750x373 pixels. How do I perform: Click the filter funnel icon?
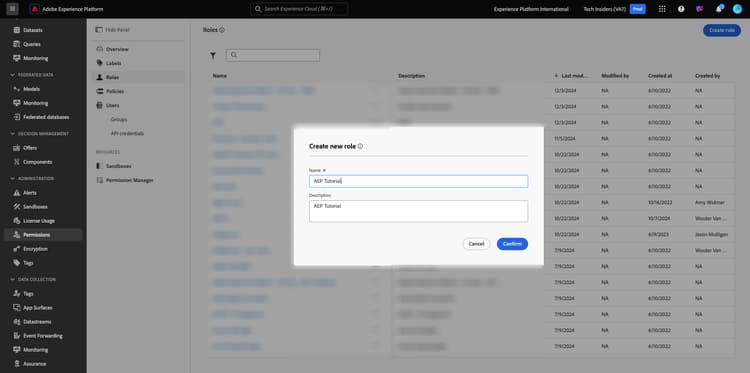[x=213, y=55]
